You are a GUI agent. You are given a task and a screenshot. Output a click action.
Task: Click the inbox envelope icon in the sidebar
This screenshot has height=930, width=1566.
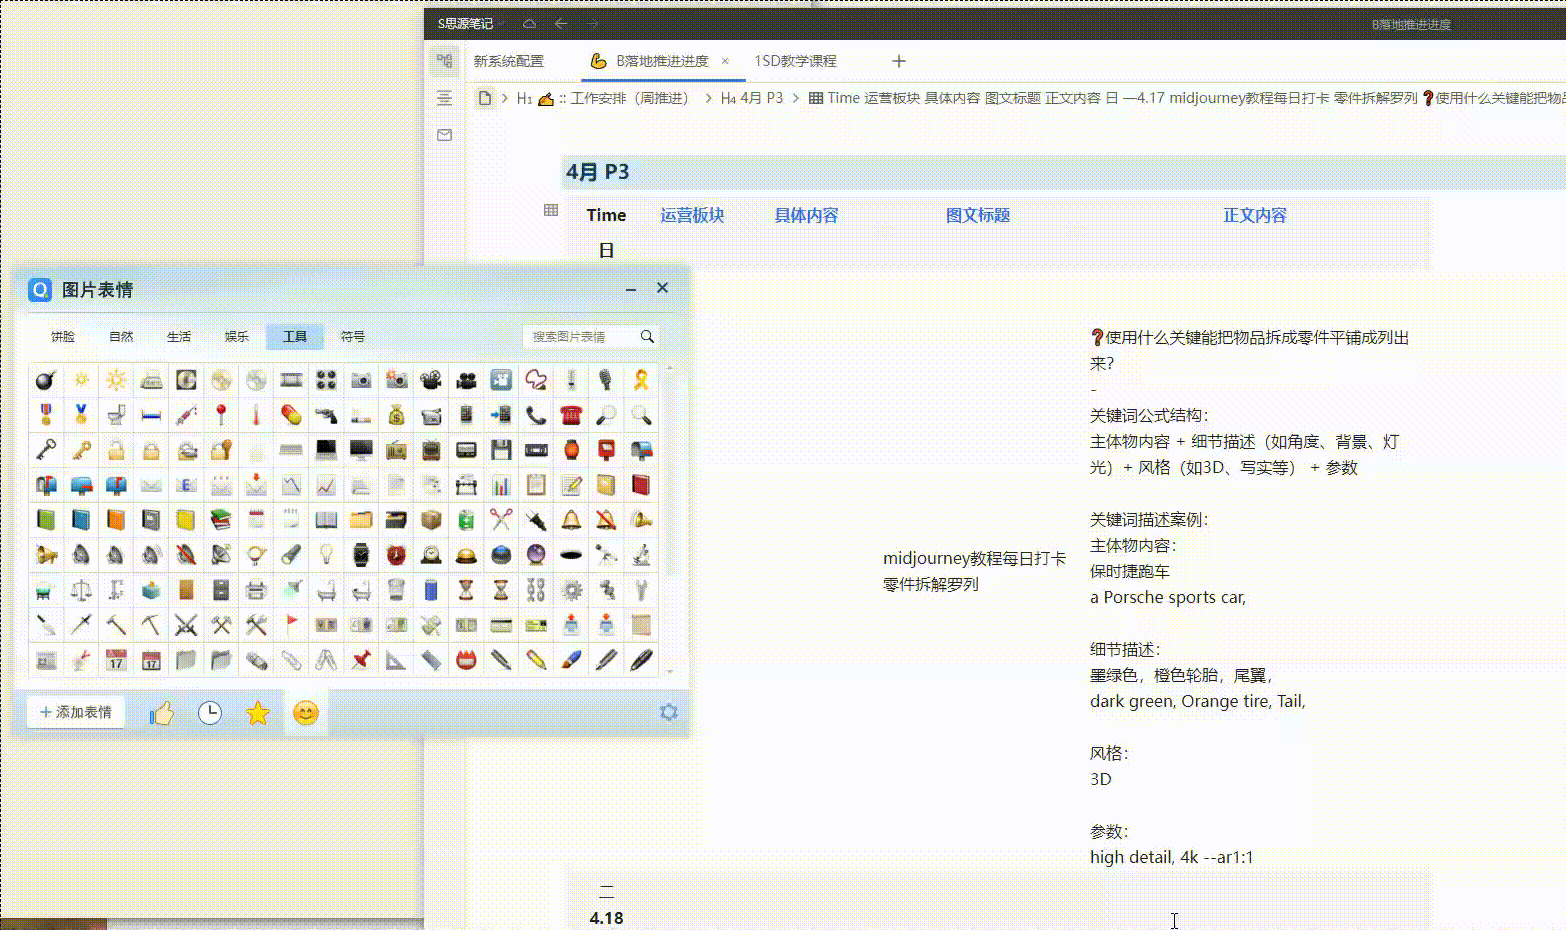[444, 134]
